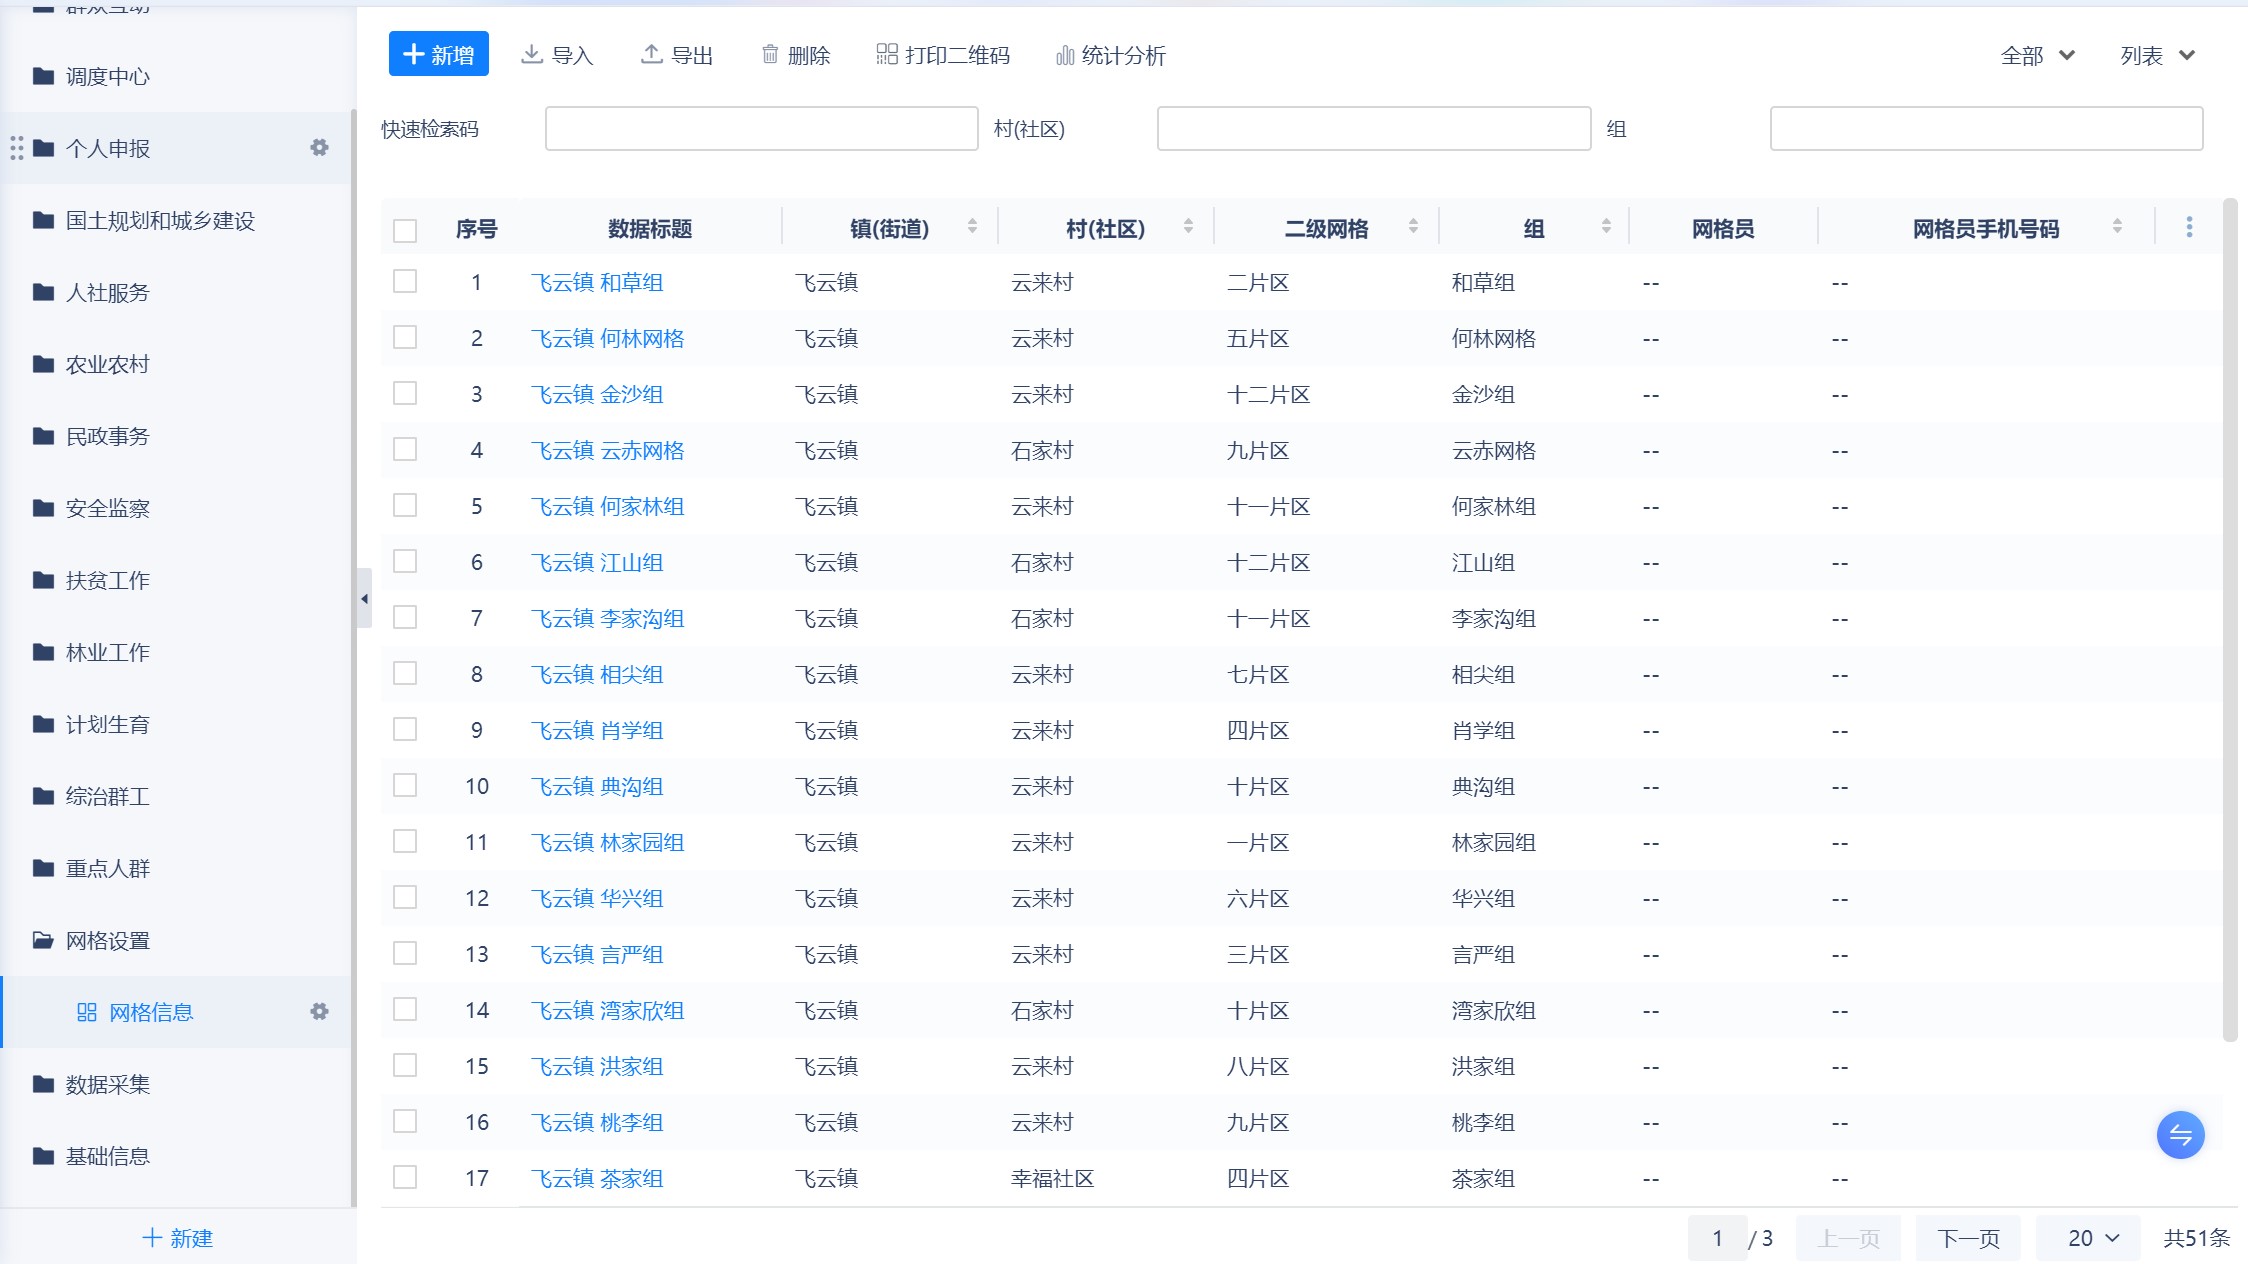Image resolution: width=2248 pixels, height=1264 pixels.
Task: Open settings gear beside 个人申报
Action: [319, 148]
